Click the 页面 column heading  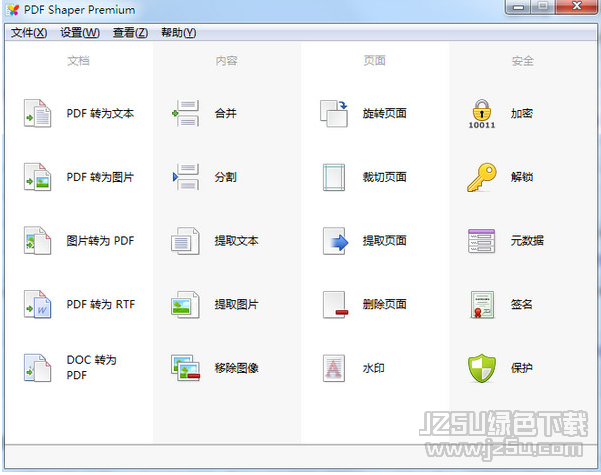click(x=374, y=61)
